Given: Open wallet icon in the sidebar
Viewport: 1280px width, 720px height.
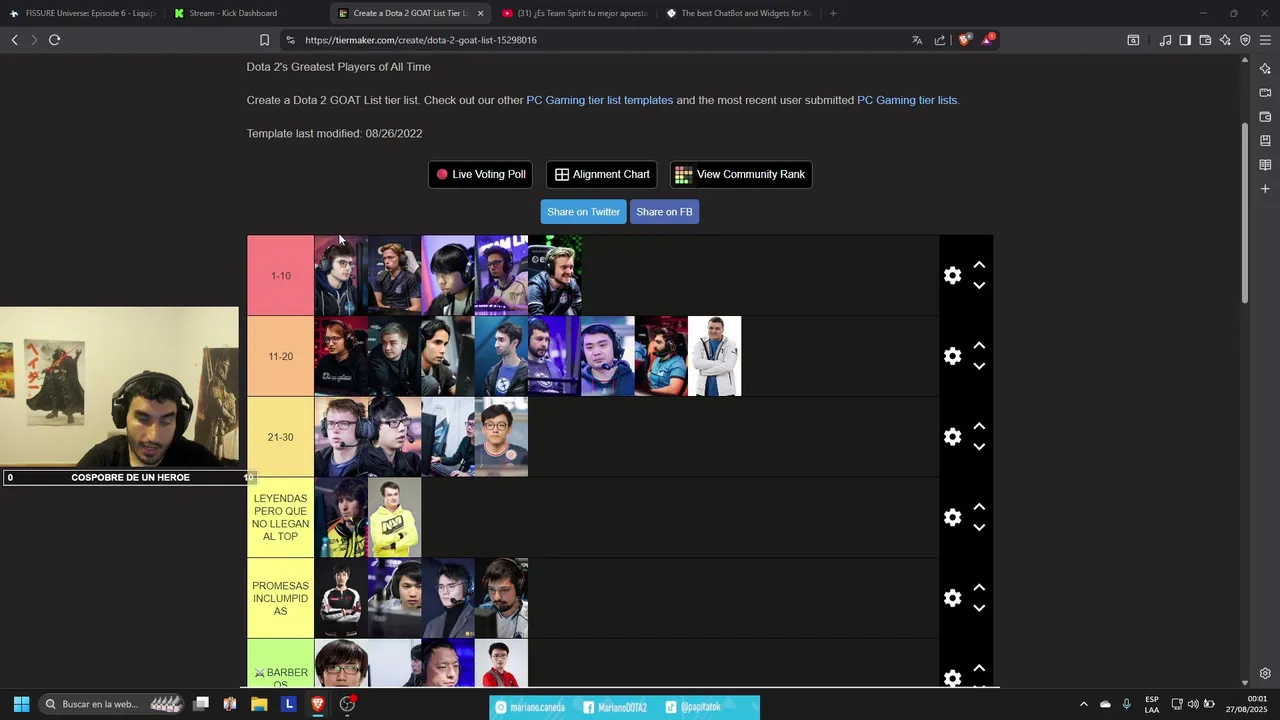Looking at the screenshot, I should pos(1265,117).
